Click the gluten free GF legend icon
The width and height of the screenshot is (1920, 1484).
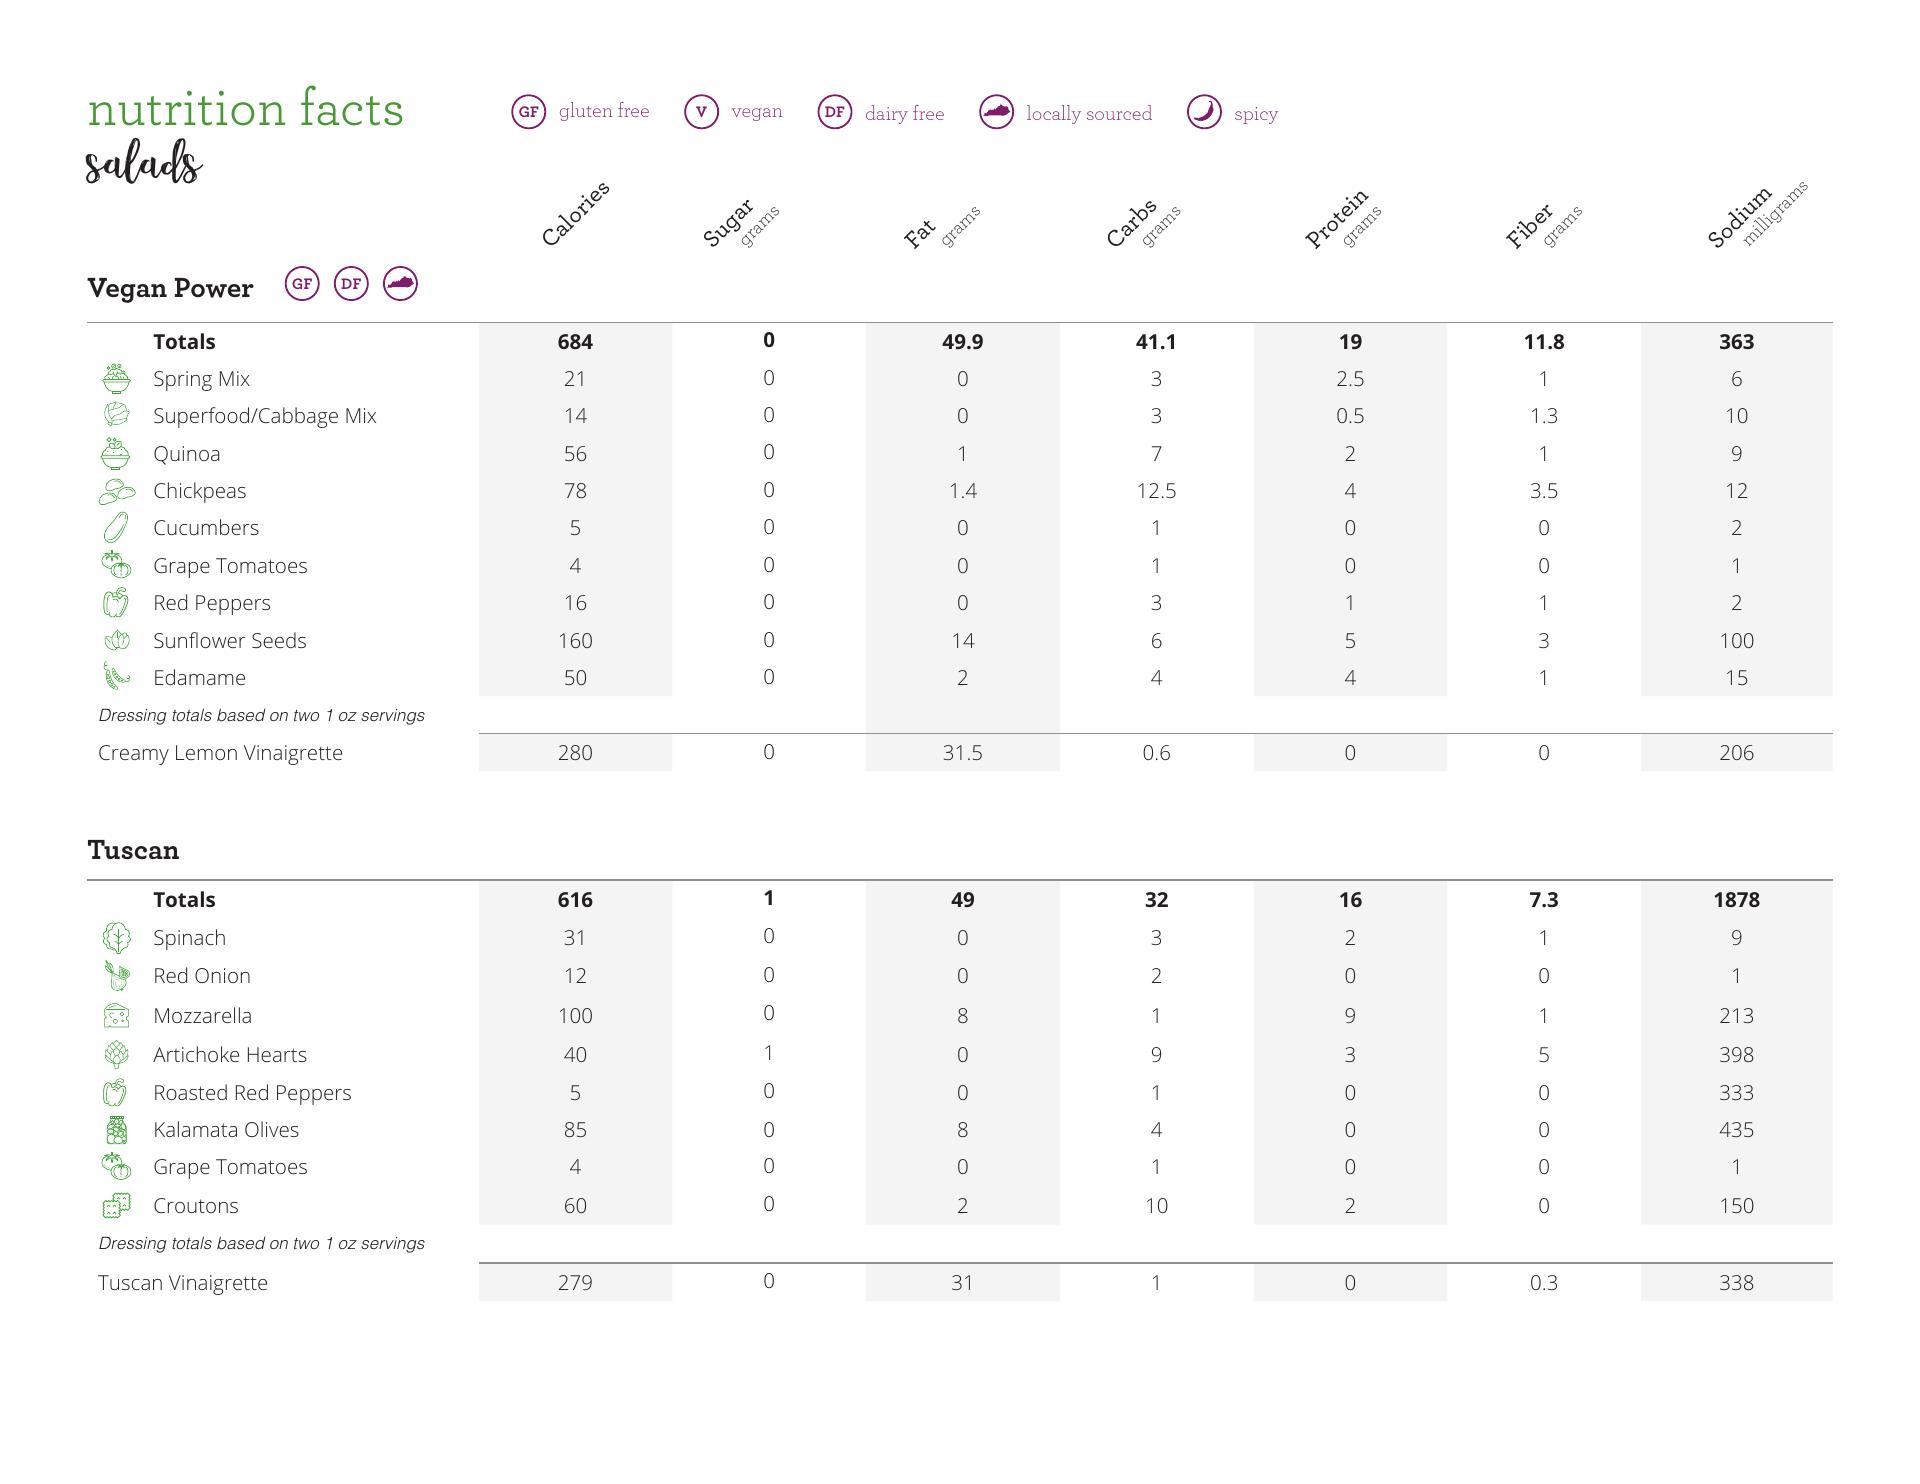tap(529, 112)
